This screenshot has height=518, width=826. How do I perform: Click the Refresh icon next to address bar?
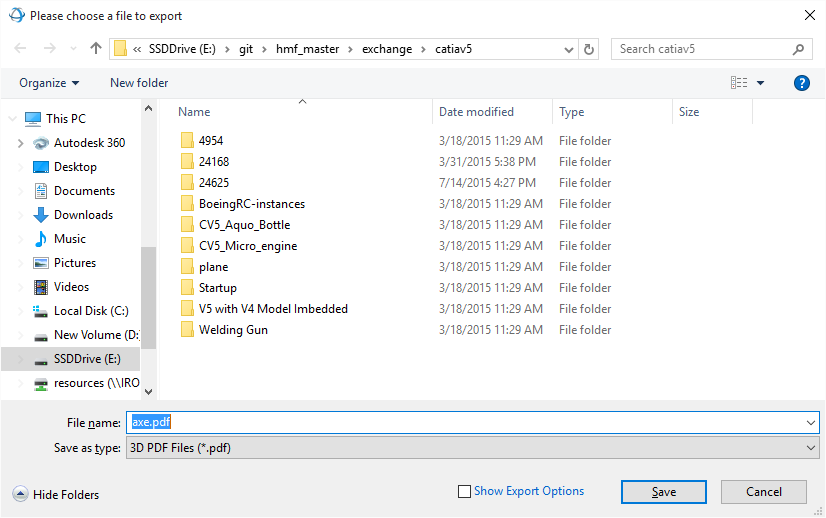coord(589,49)
